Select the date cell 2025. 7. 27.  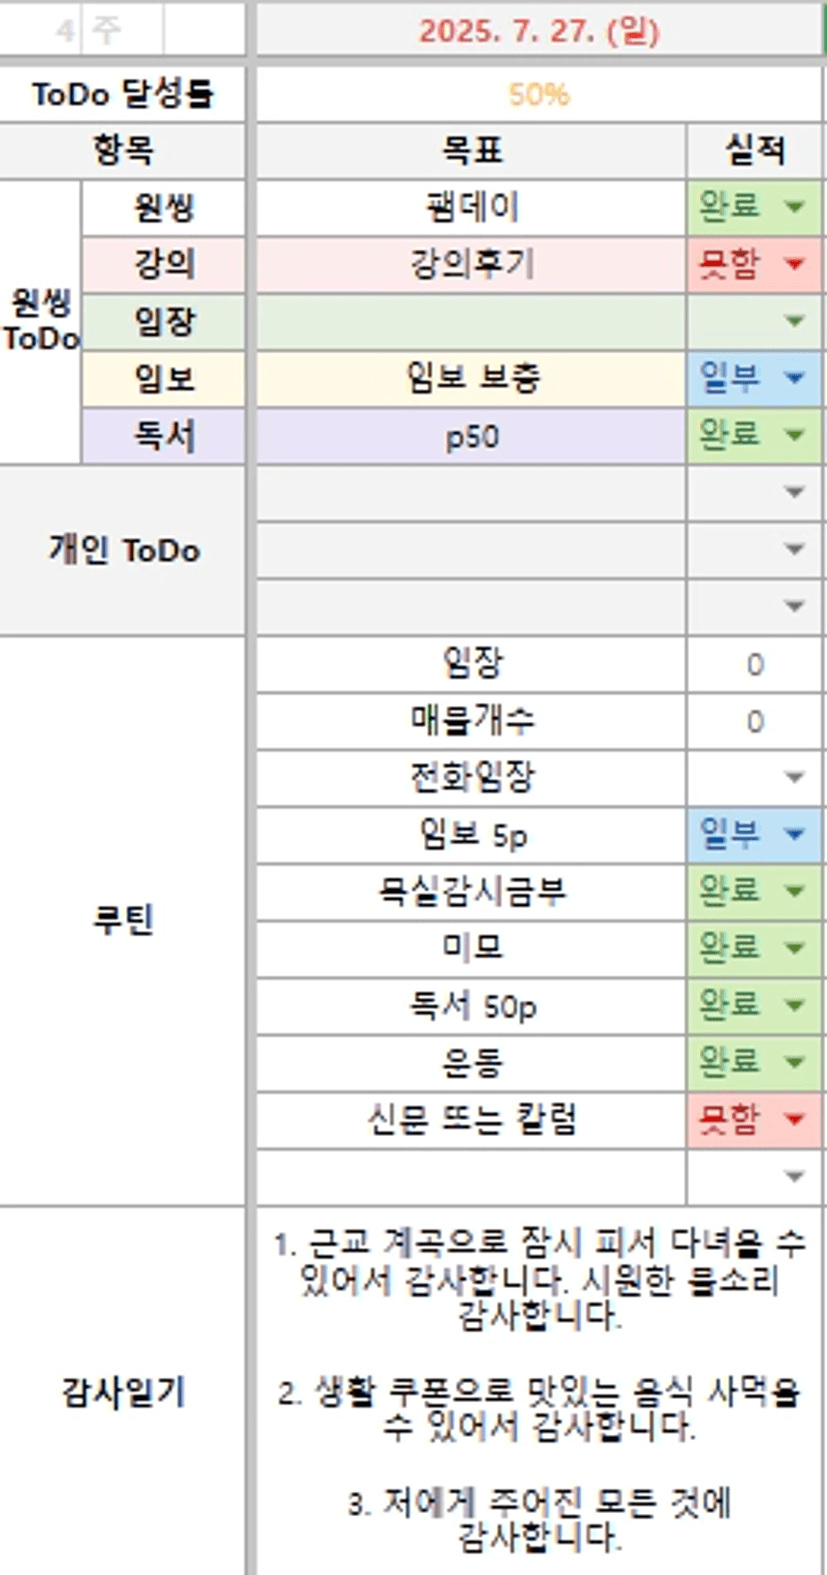coord(538,31)
